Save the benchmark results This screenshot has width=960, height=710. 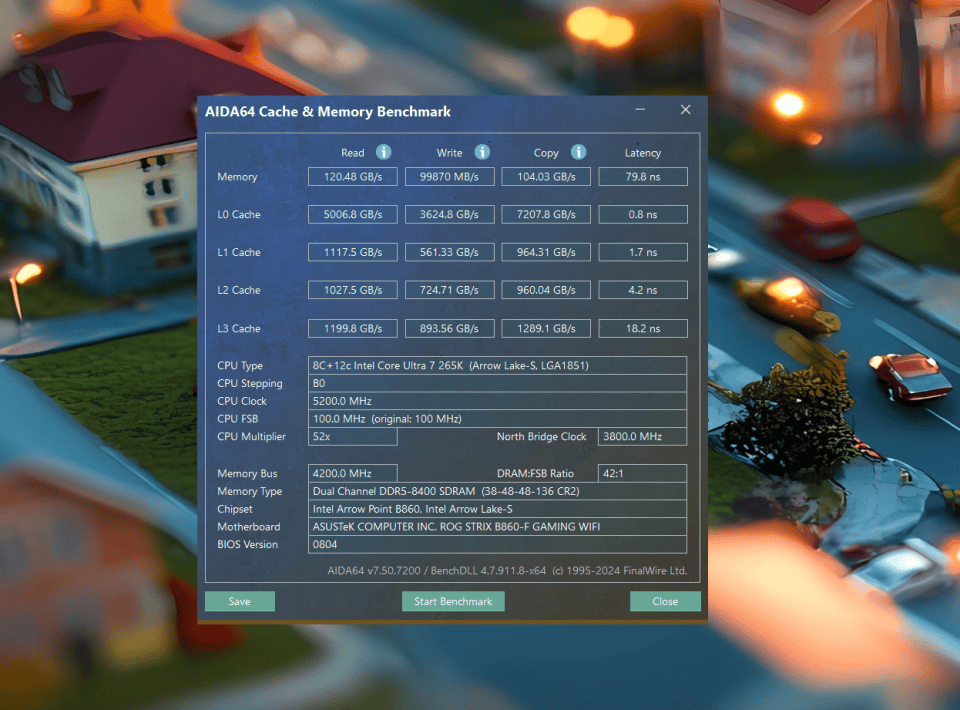click(239, 601)
